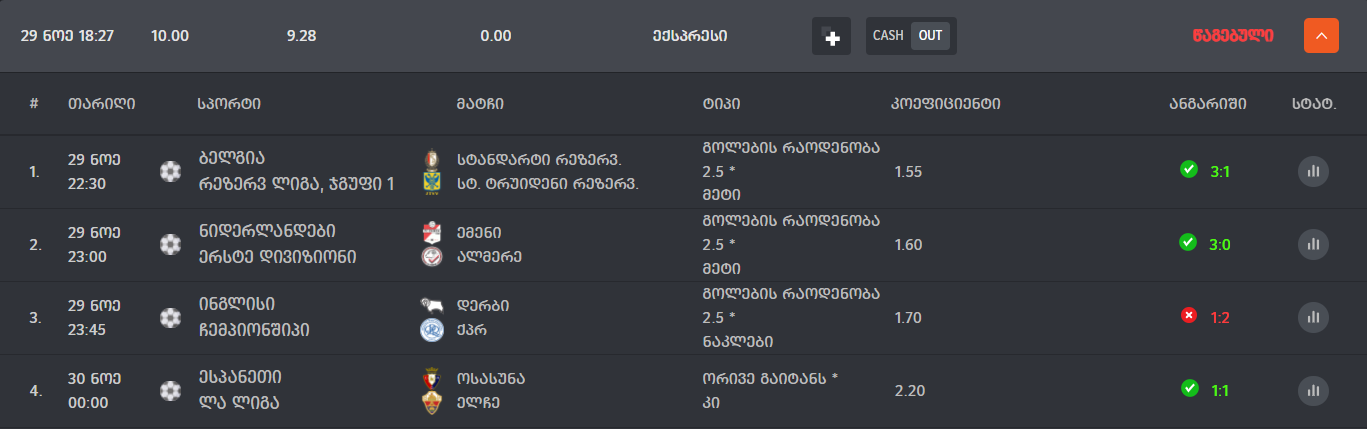Open statistics for the Standard Reserves match
Screen dimensions: 1367x429
pyautogui.click(x=1313, y=172)
